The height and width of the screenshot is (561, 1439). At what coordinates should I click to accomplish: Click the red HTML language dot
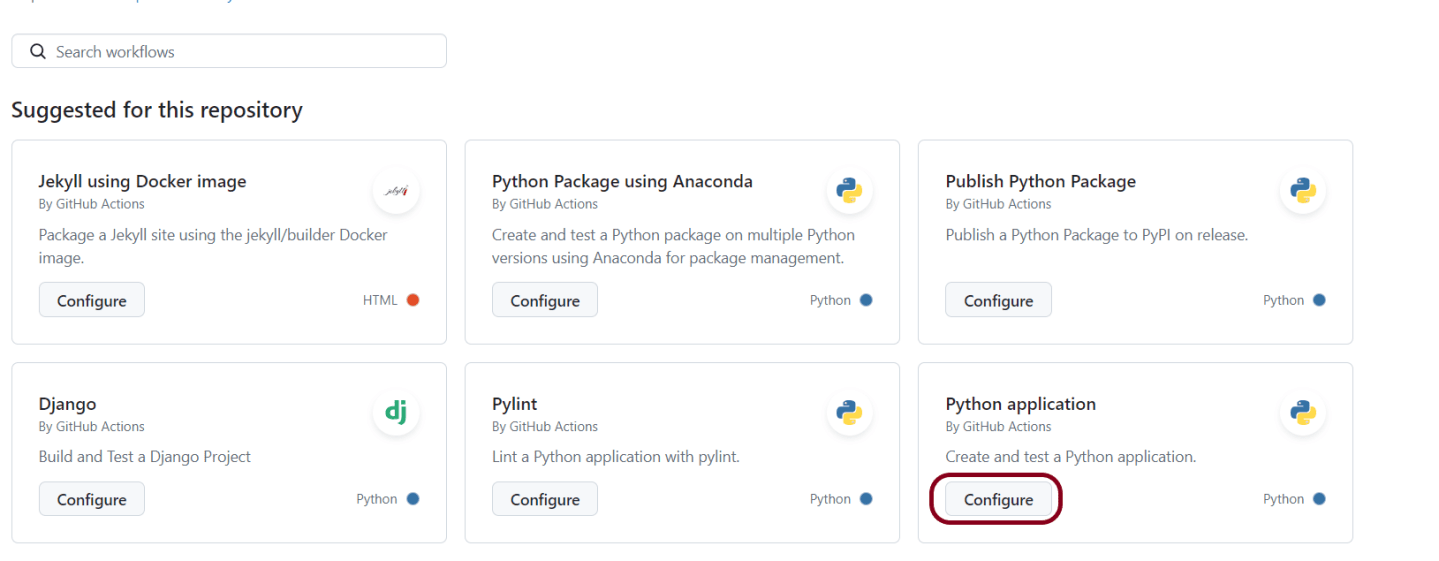[x=413, y=300]
